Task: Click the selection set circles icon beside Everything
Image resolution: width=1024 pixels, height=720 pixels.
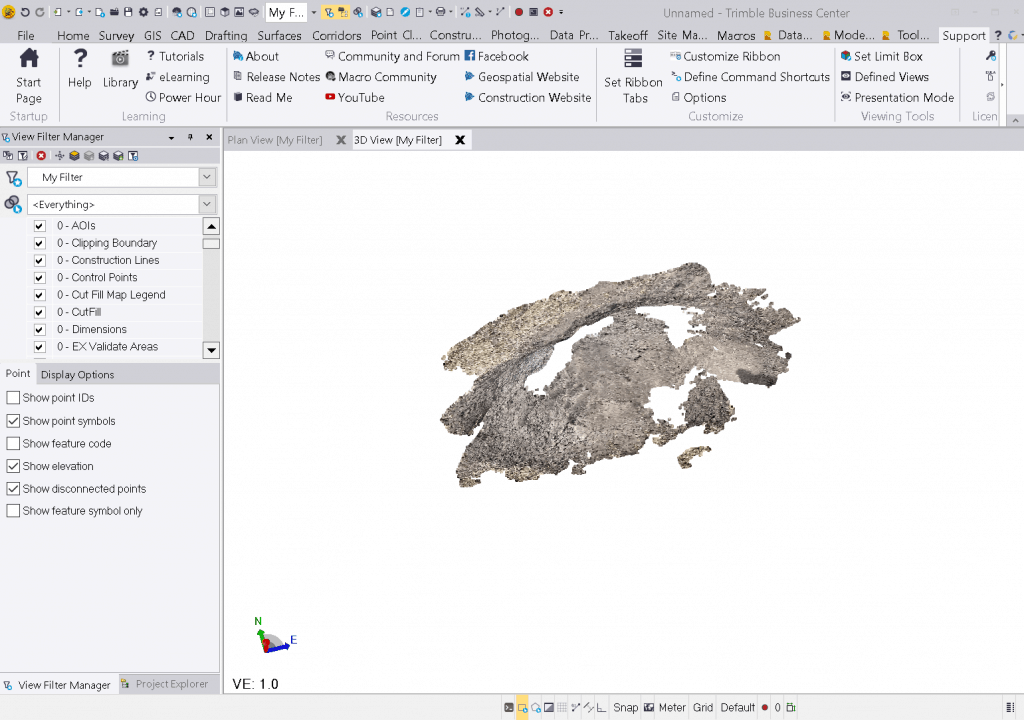Action: (13, 205)
